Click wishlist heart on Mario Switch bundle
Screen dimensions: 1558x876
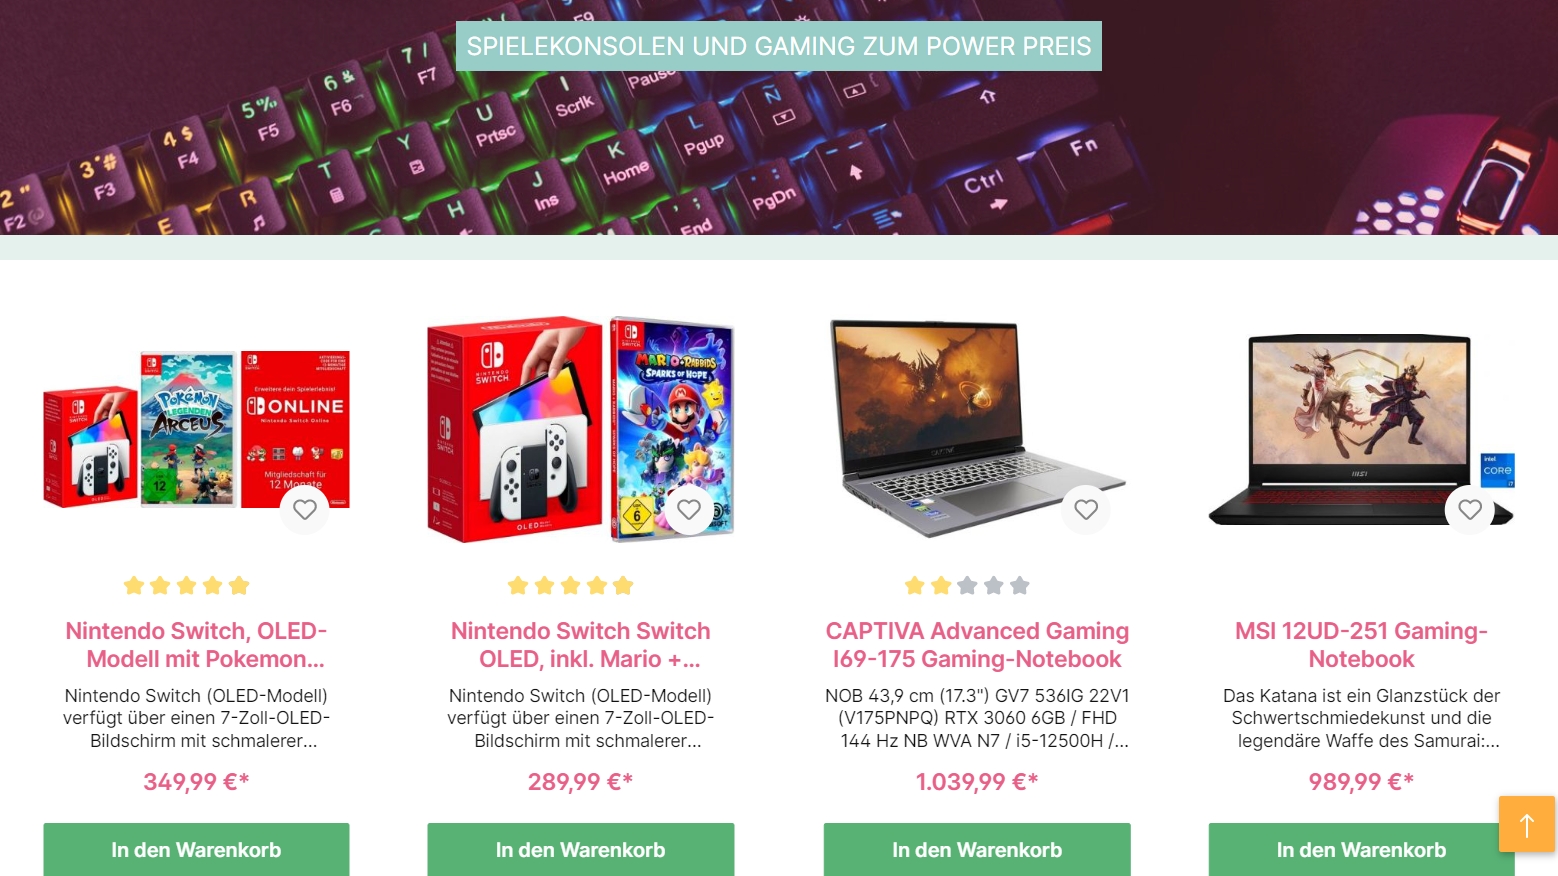[x=689, y=509]
